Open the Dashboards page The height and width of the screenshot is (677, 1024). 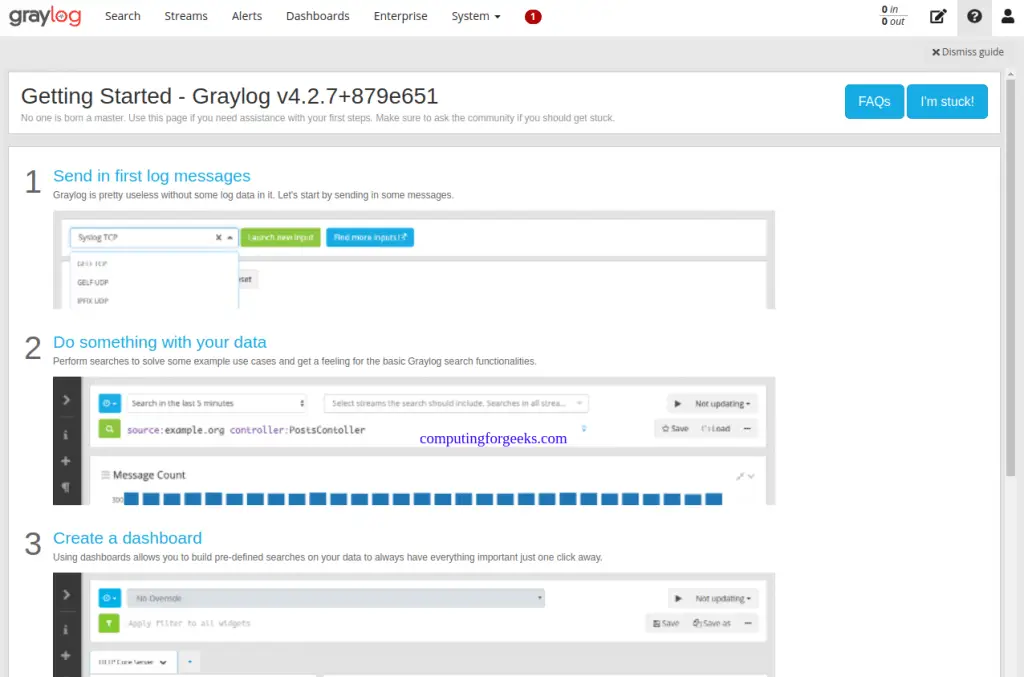(317, 16)
